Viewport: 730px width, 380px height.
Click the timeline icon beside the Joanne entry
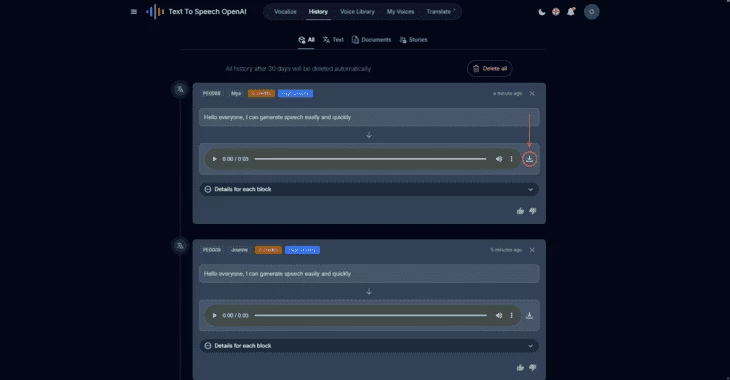[x=180, y=245]
